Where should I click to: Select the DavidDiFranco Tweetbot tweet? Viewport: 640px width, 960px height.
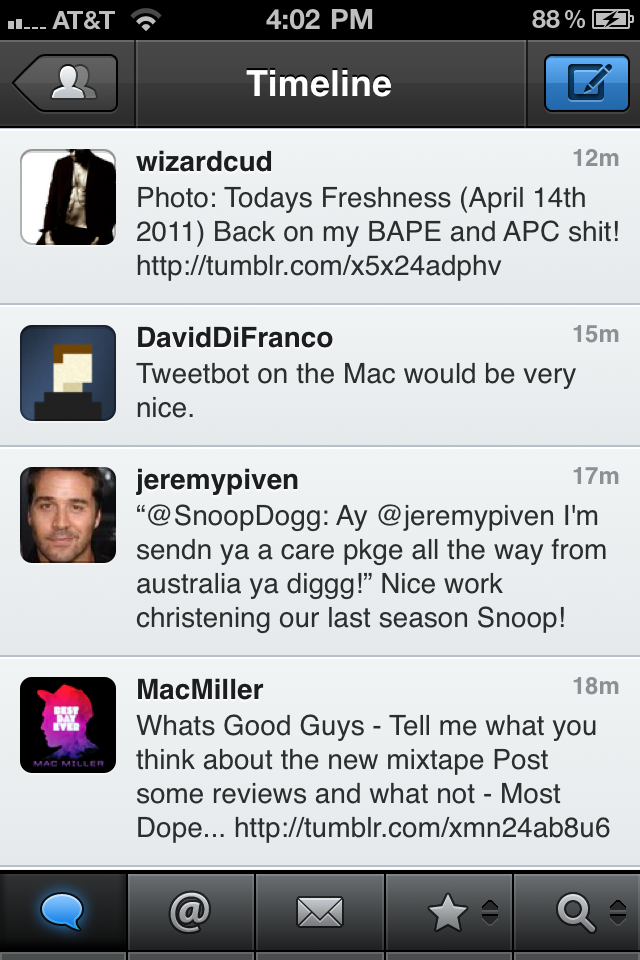320,375
